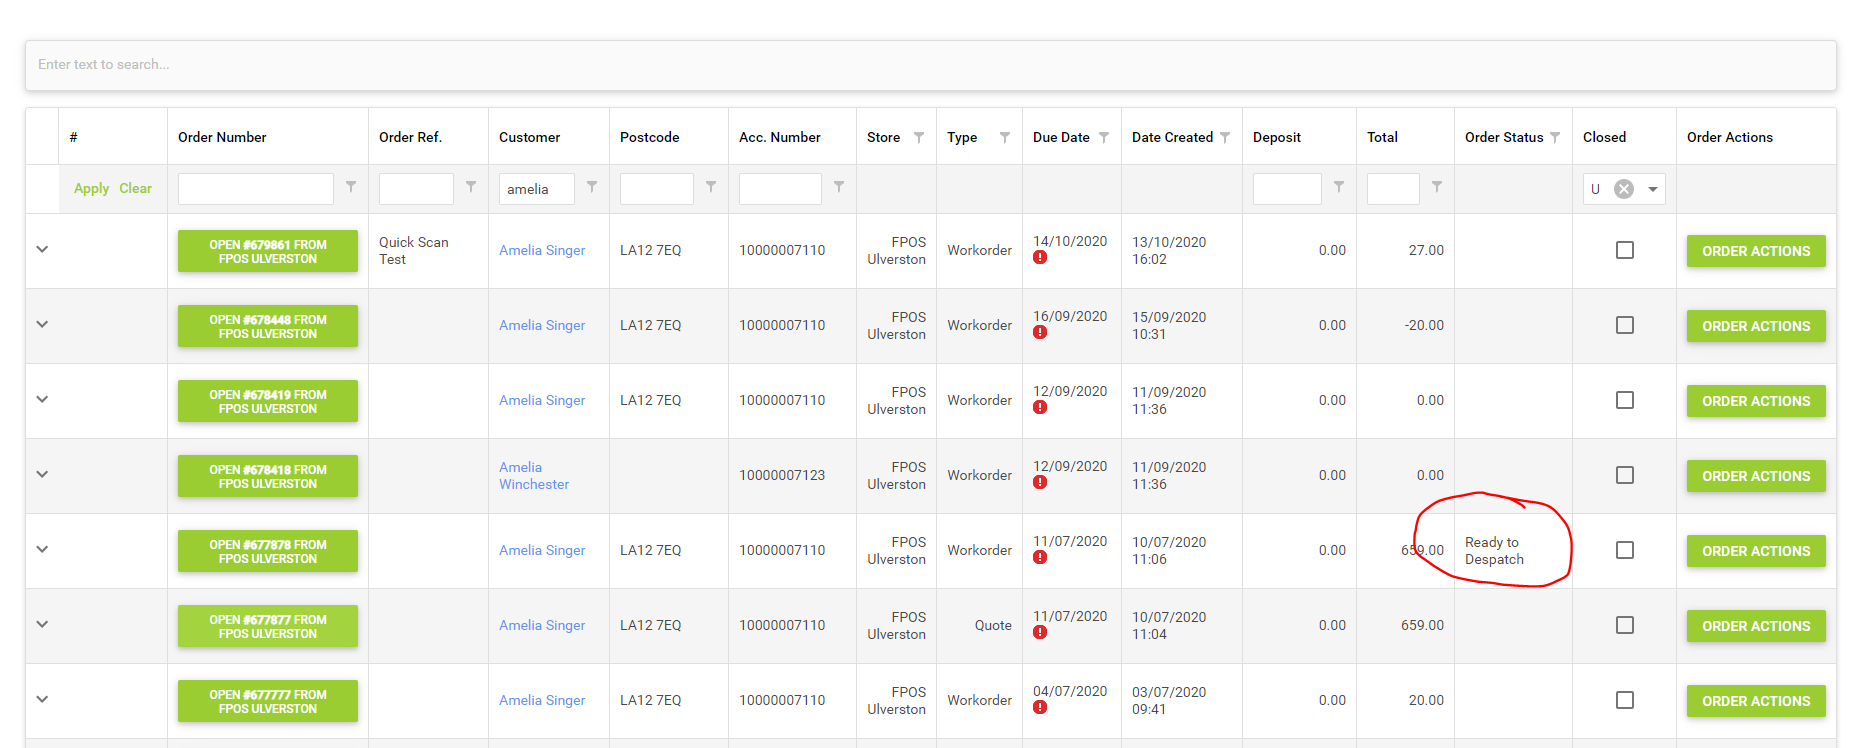
Task: Open customer link Amelia Winchester
Action: click(x=534, y=476)
